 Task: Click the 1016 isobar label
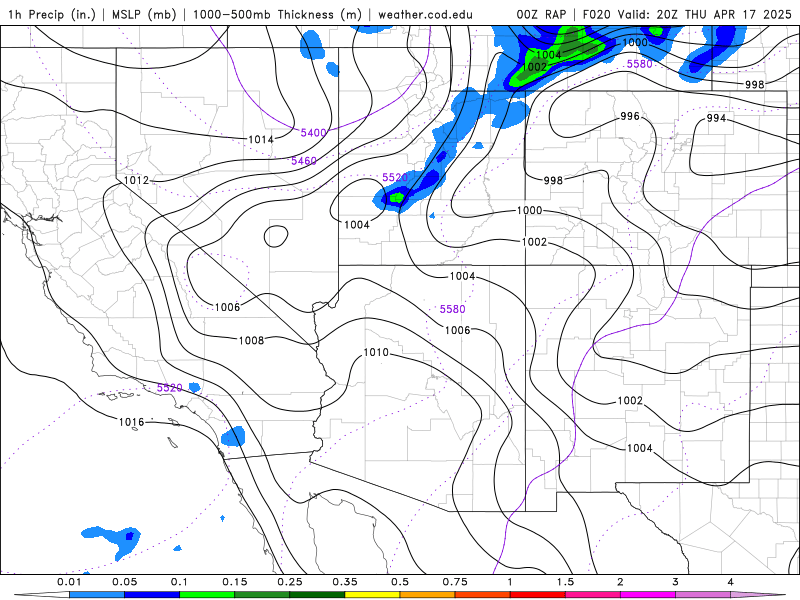pyautogui.click(x=132, y=422)
